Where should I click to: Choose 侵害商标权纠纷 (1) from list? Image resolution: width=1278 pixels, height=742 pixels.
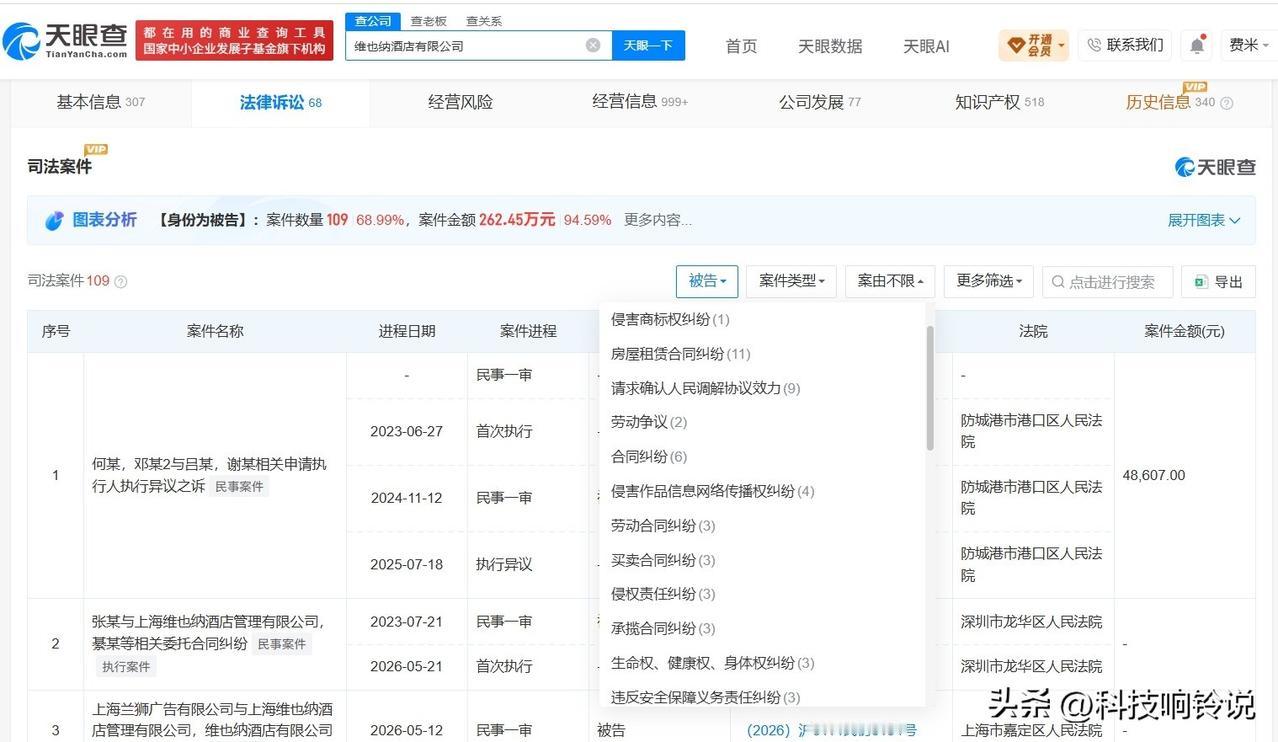(x=670, y=319)
